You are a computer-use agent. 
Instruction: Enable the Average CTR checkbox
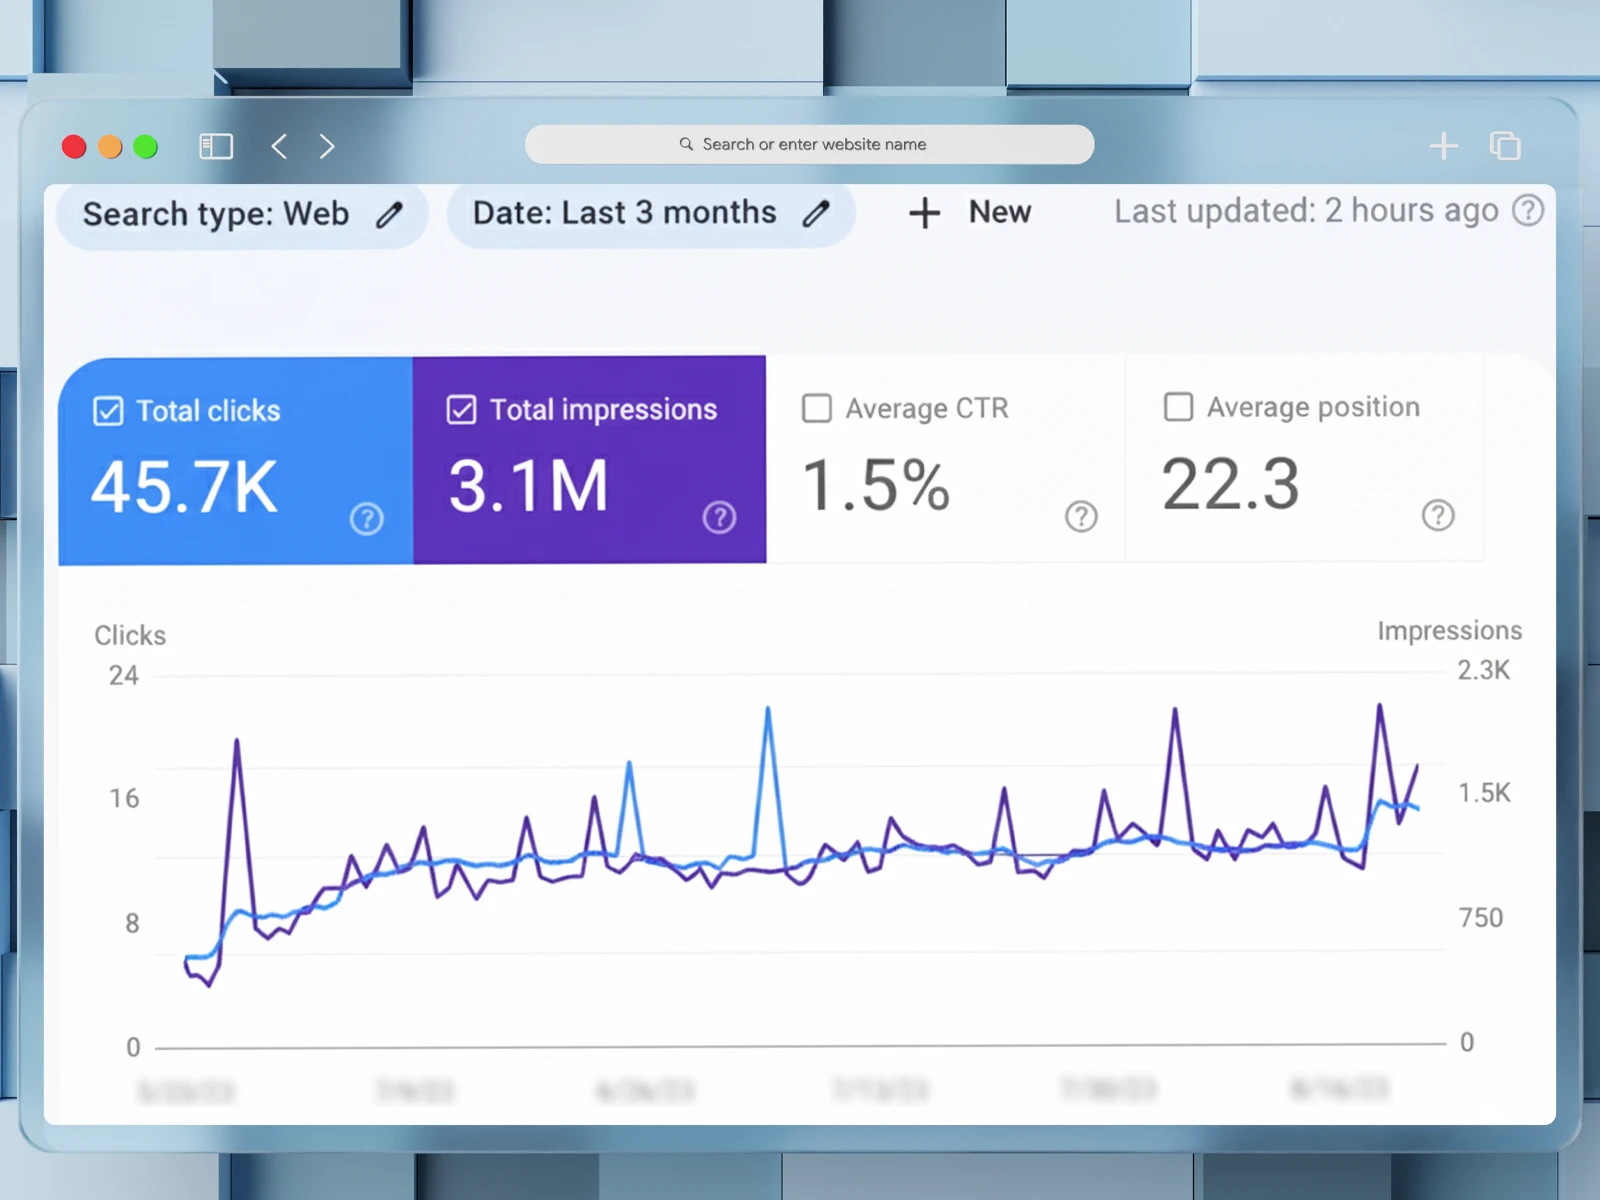click(x=817, y=409)
